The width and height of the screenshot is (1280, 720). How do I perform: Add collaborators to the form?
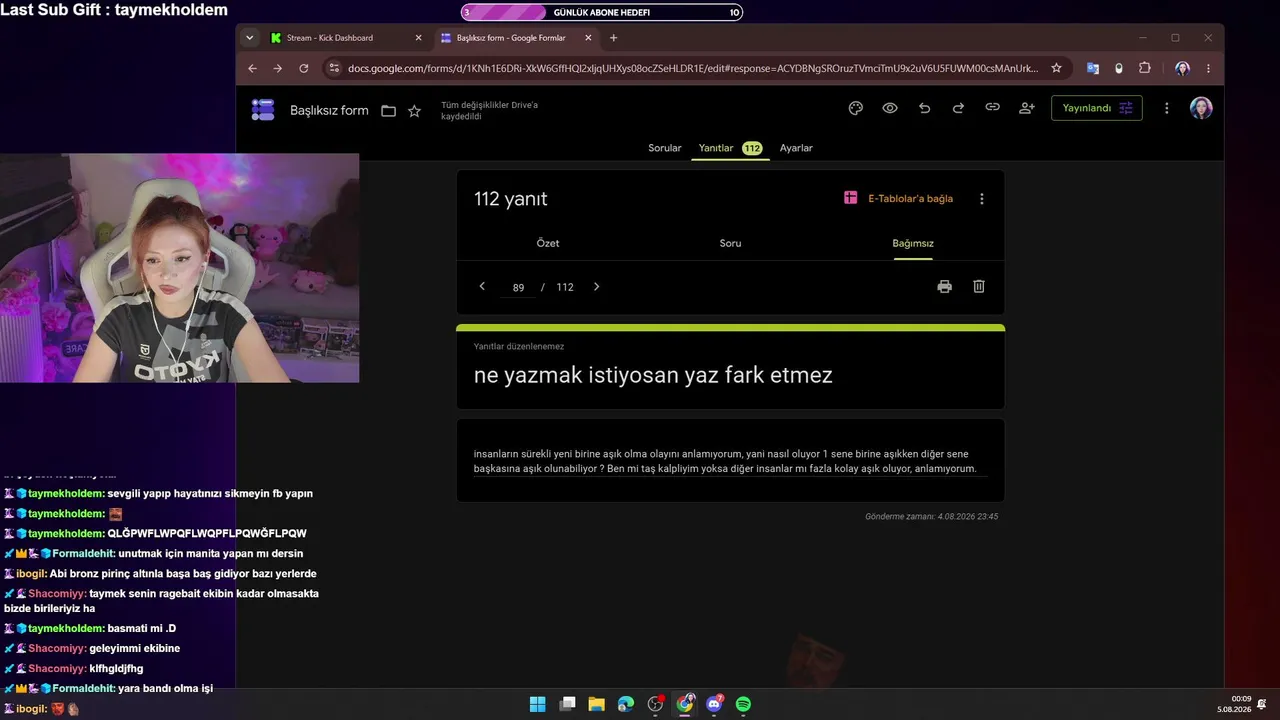1027,108
